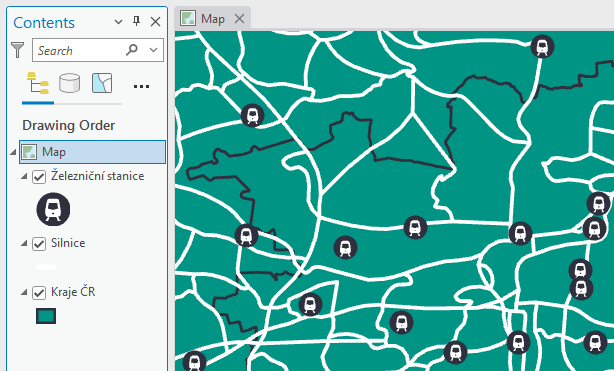Open the three-dots more options button
This screenshot has width=614, height=371.
(x=141, y=86)
